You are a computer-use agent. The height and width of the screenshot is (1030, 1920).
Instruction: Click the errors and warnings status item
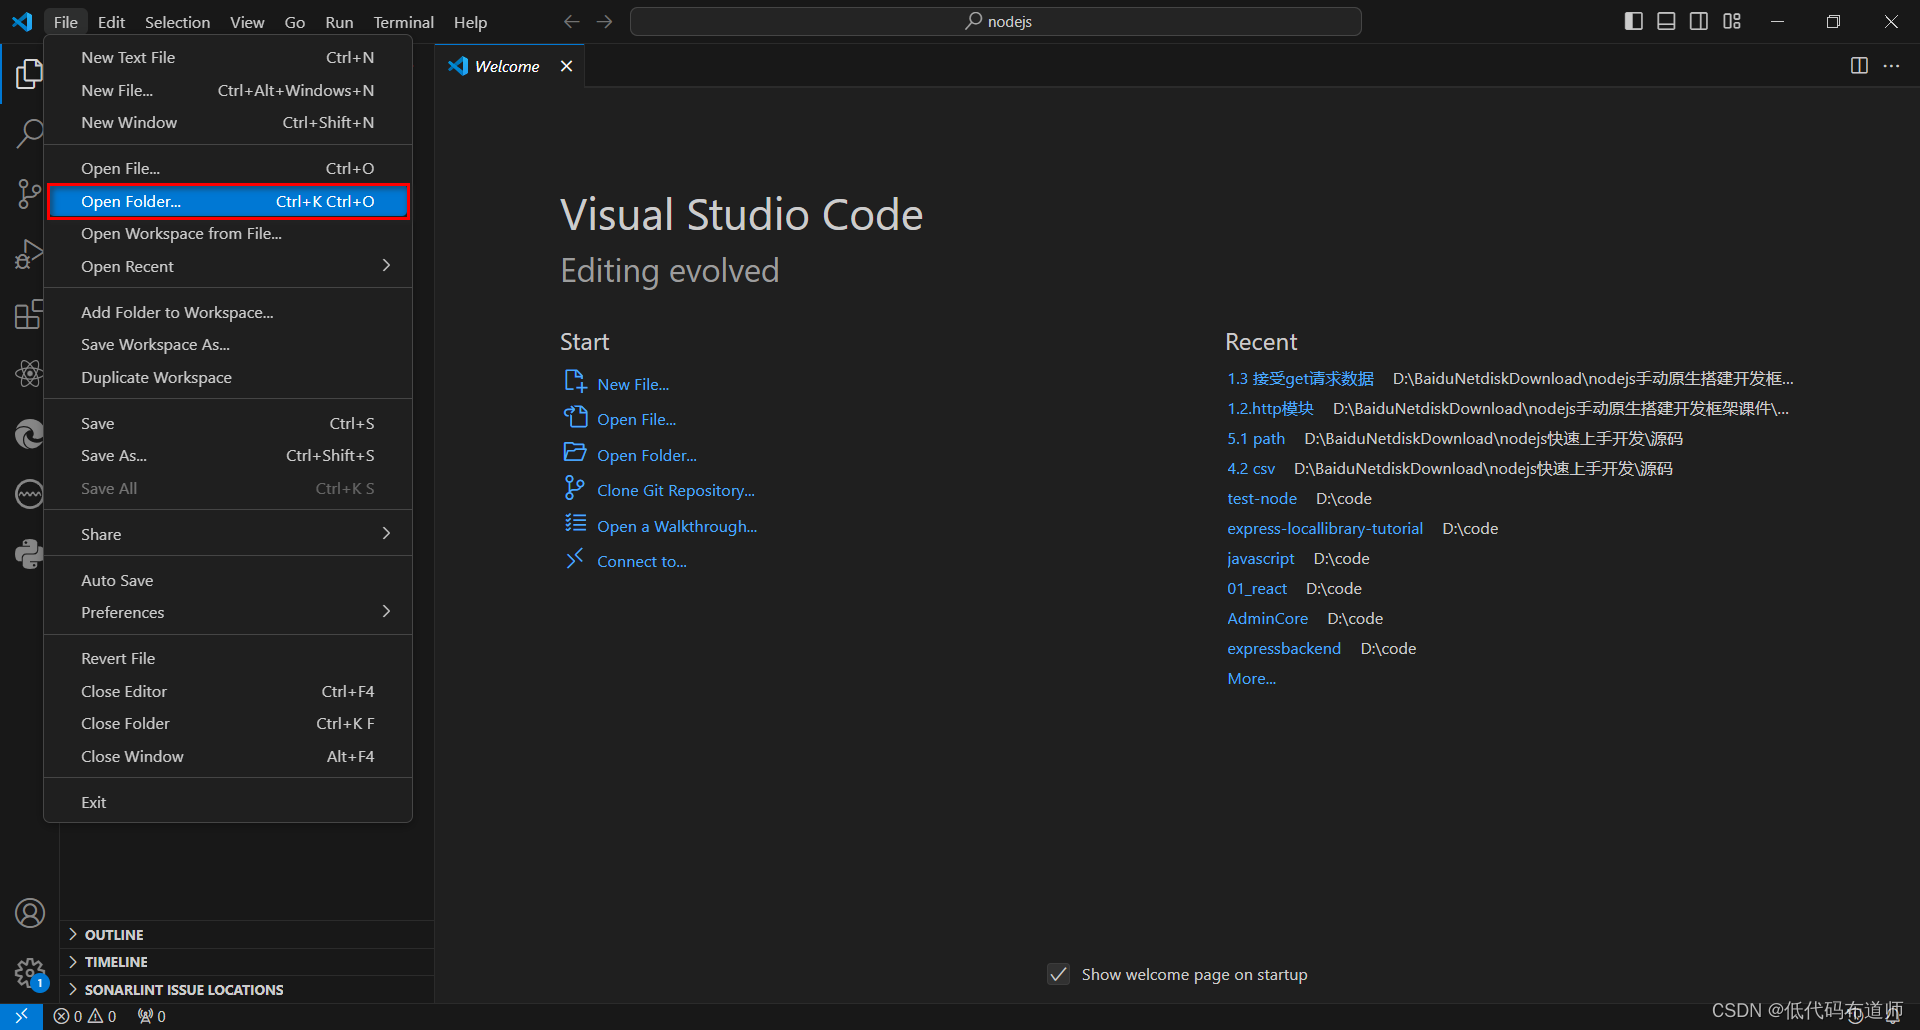(x=85, y=1016)
